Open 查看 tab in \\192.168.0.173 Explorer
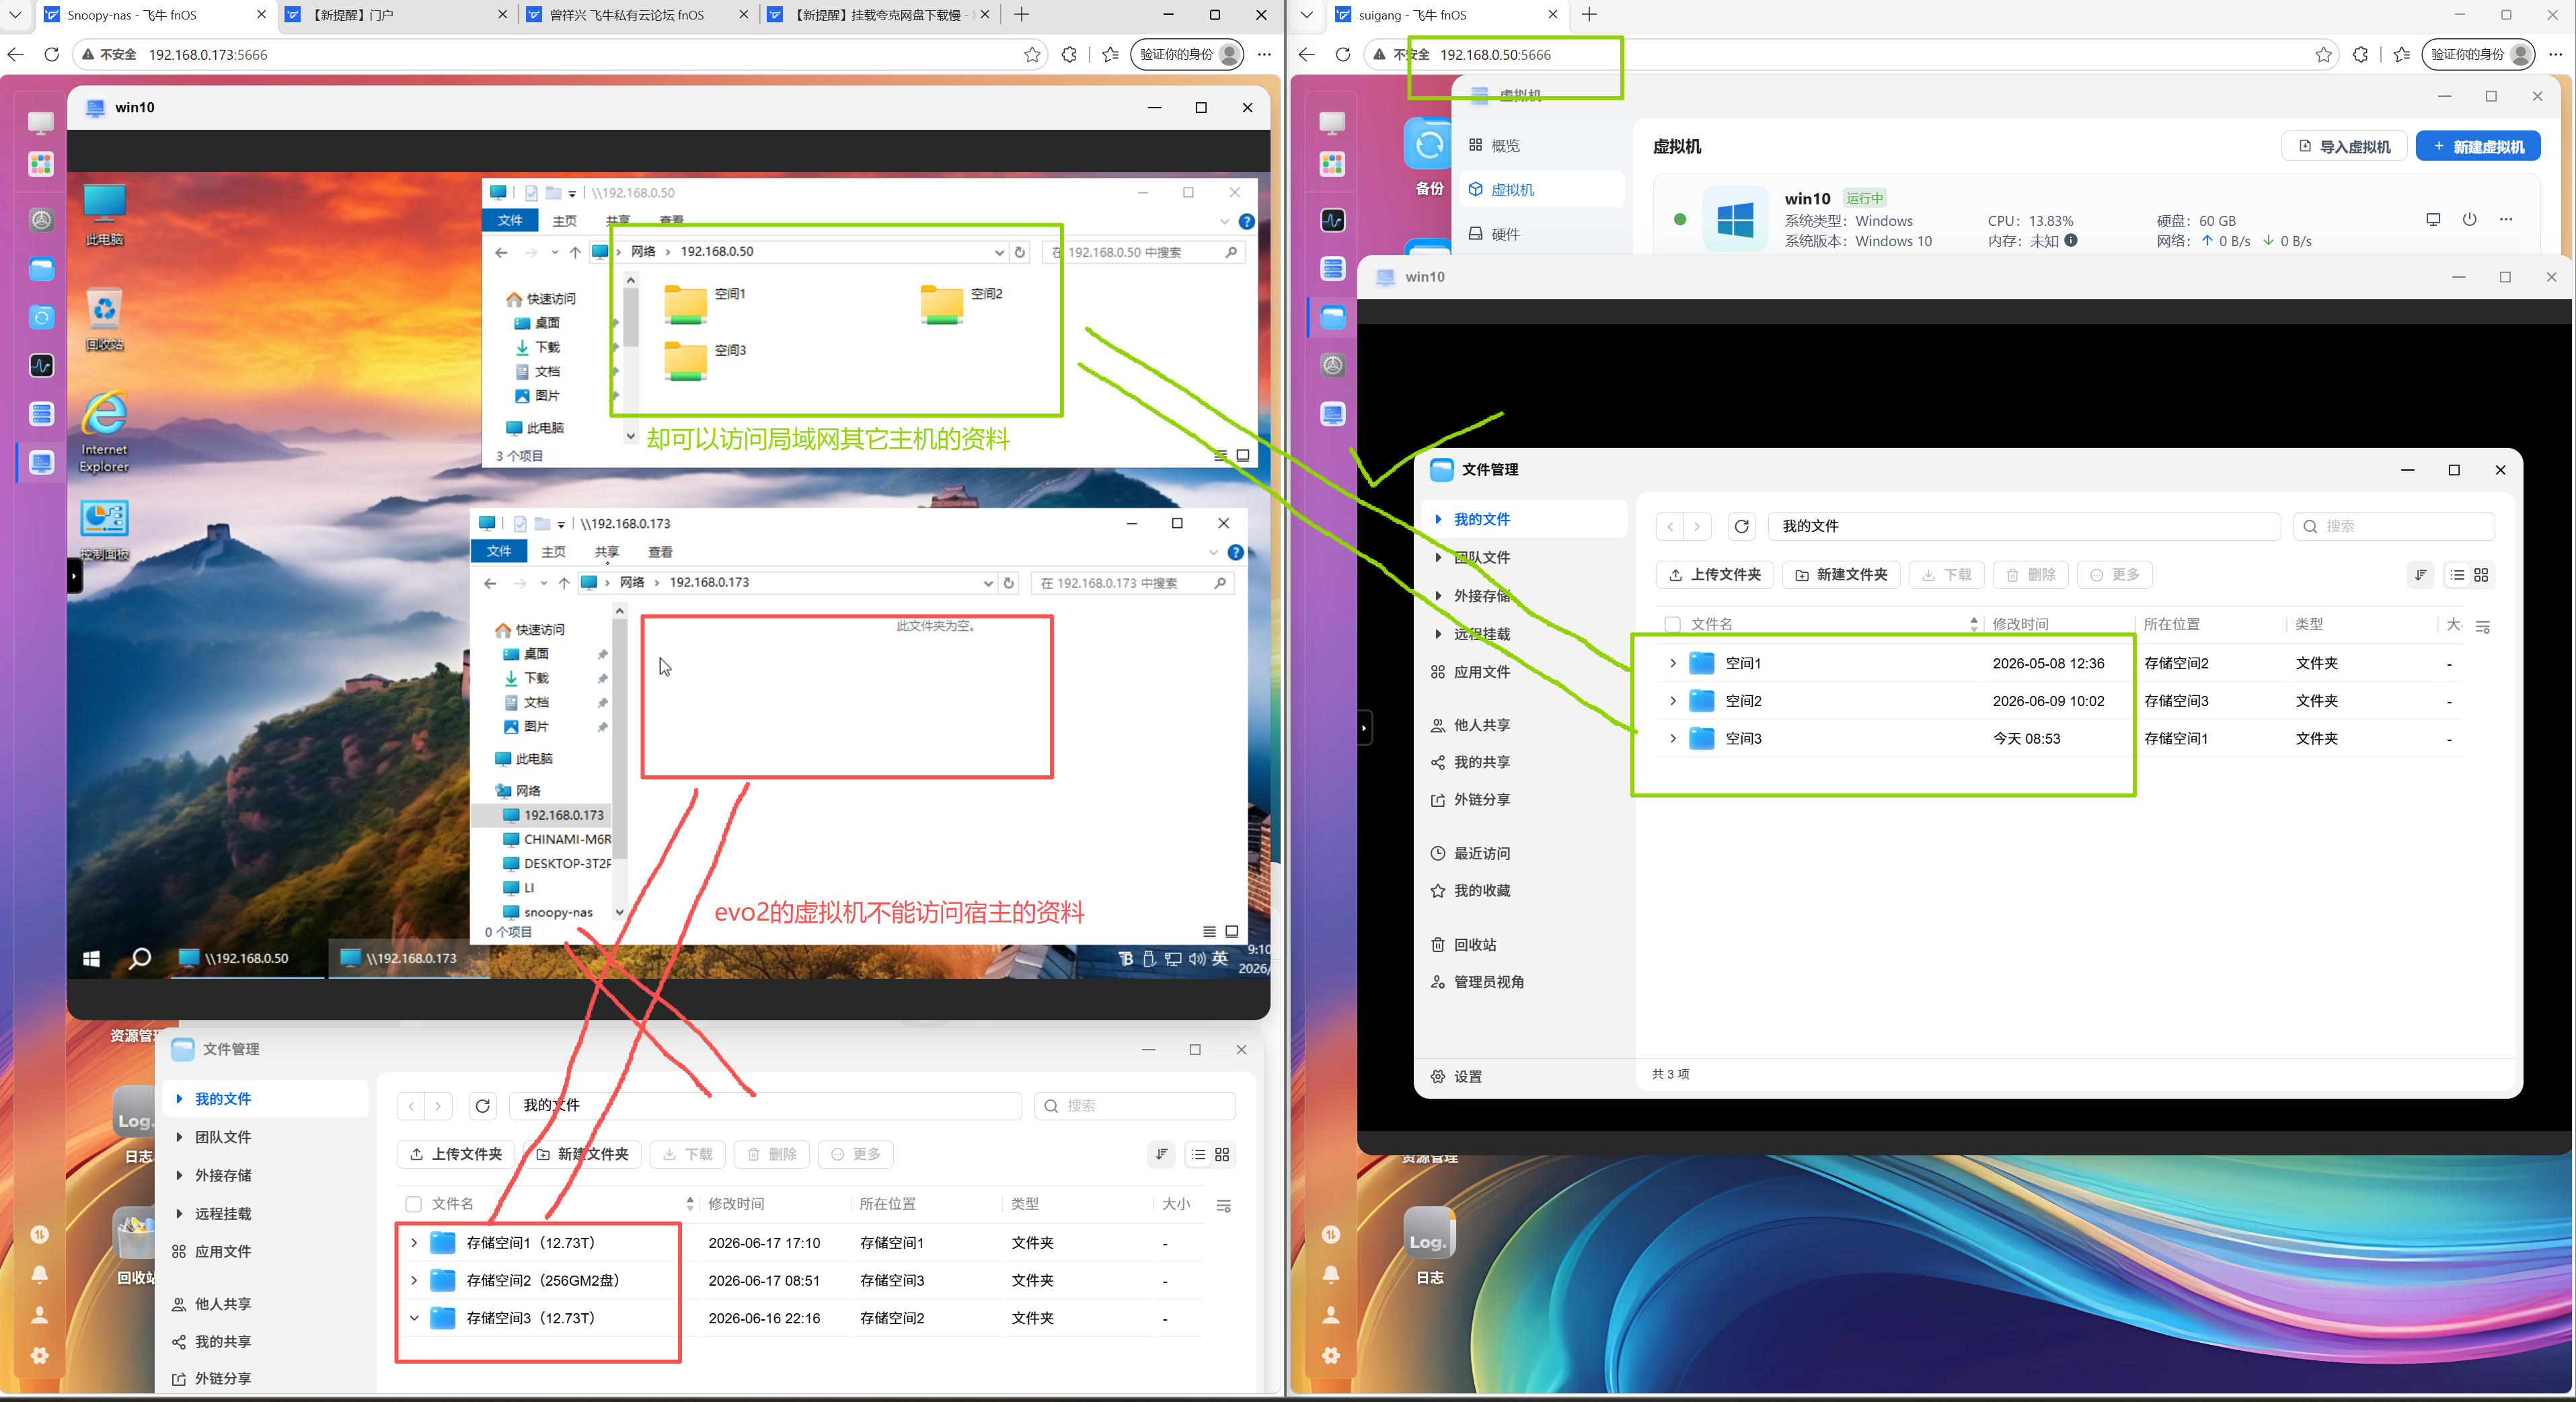This screenshot has width=2576, height=1402. [660, 552]
